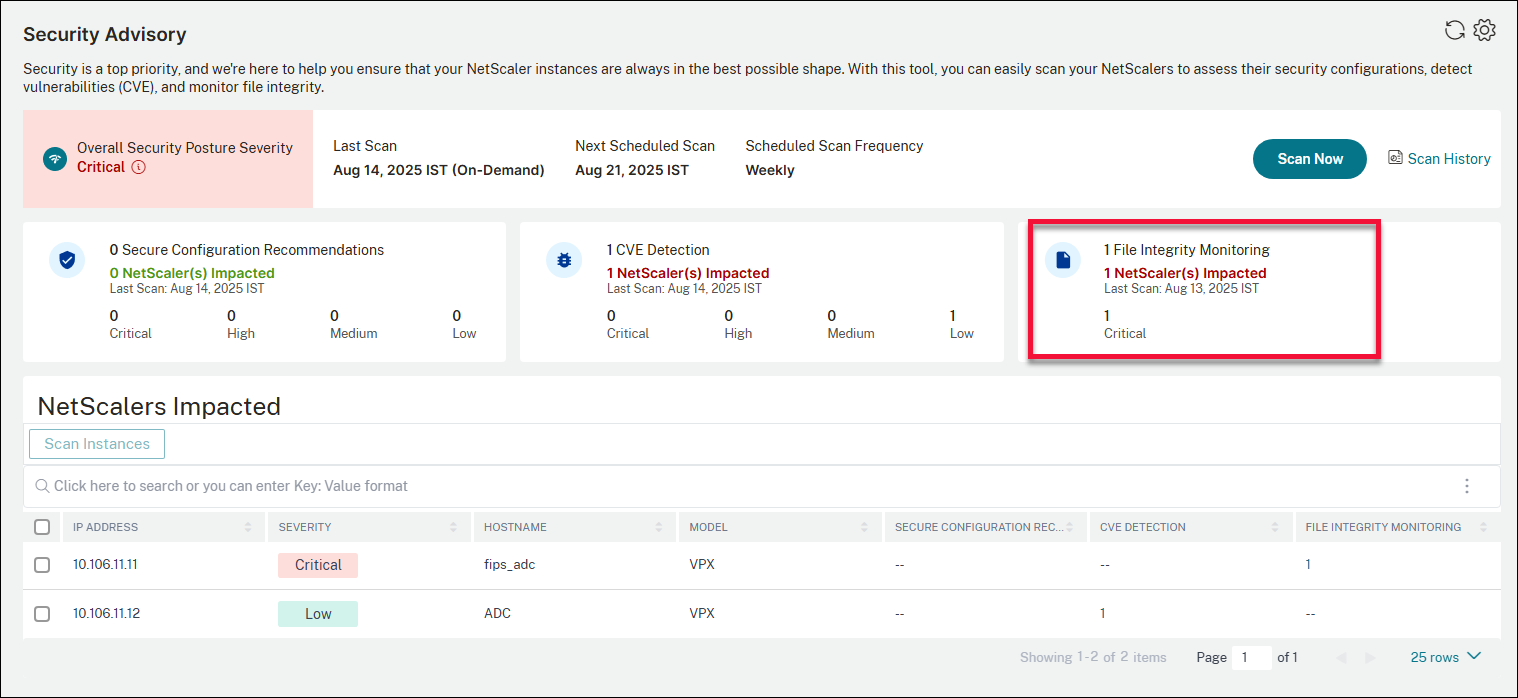Click the critical severity info icon
1518x698 pixels.
(138, 167)
